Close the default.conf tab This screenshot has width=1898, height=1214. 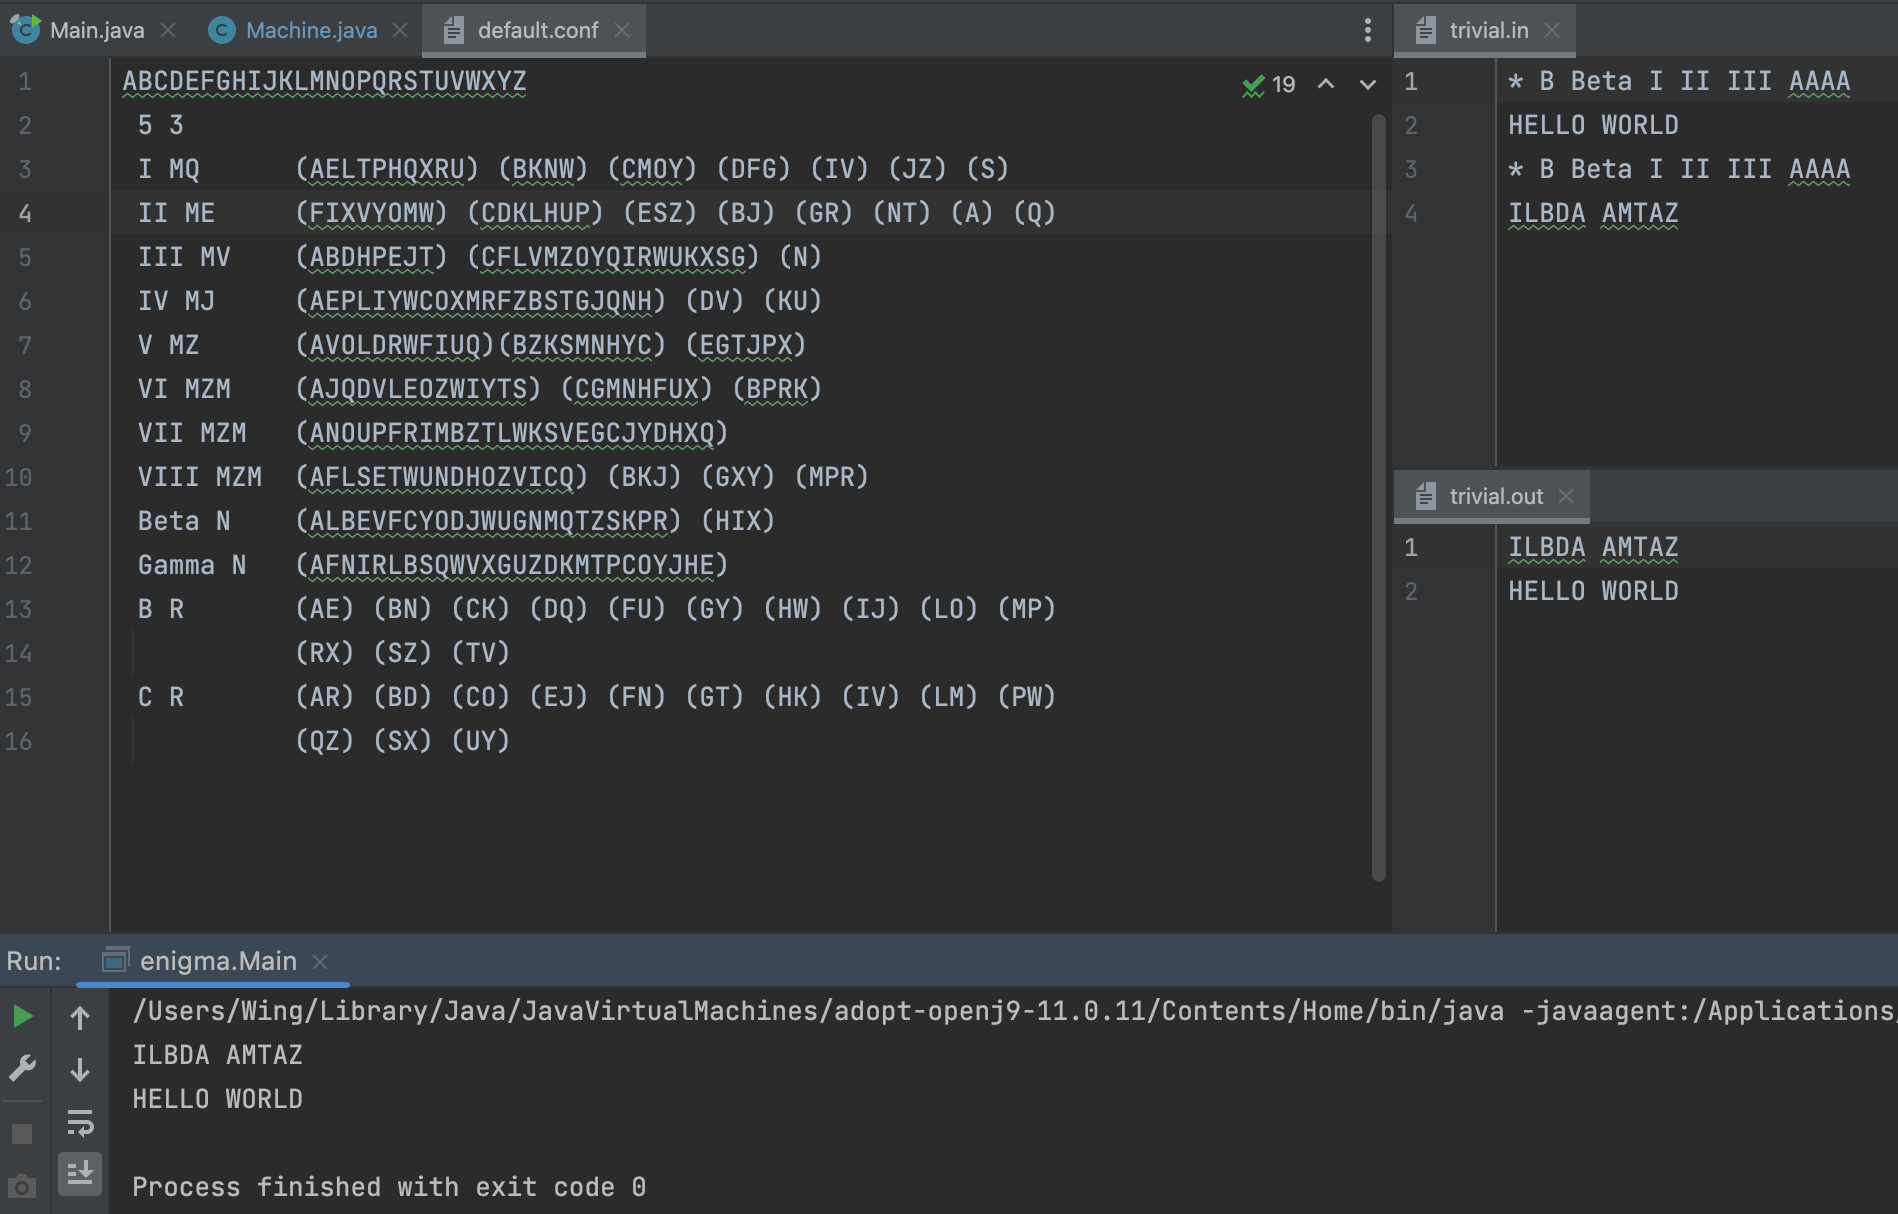[622, 30]
